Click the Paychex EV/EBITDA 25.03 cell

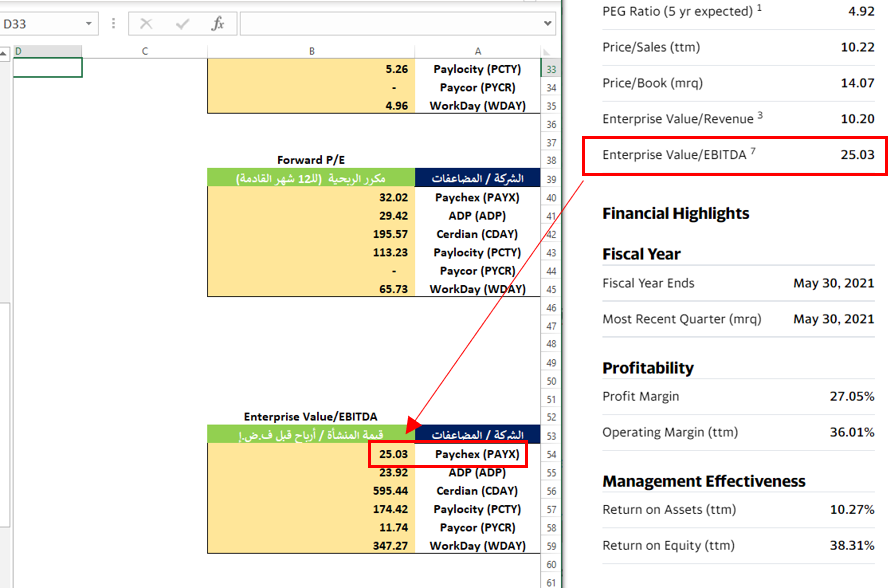click(x=311, y=454)
